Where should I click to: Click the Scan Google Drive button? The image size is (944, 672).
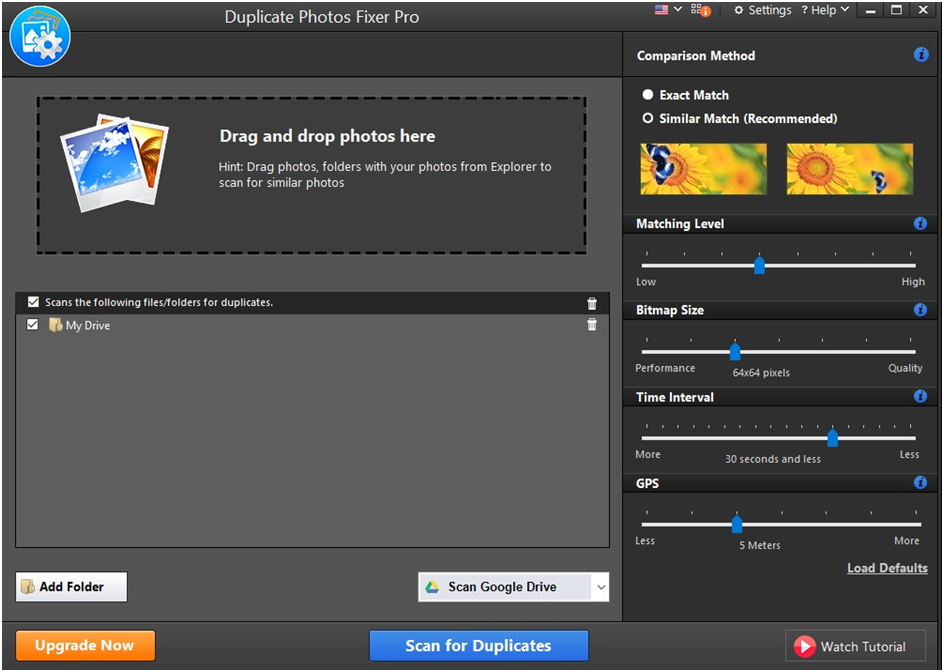coord(505,587)
